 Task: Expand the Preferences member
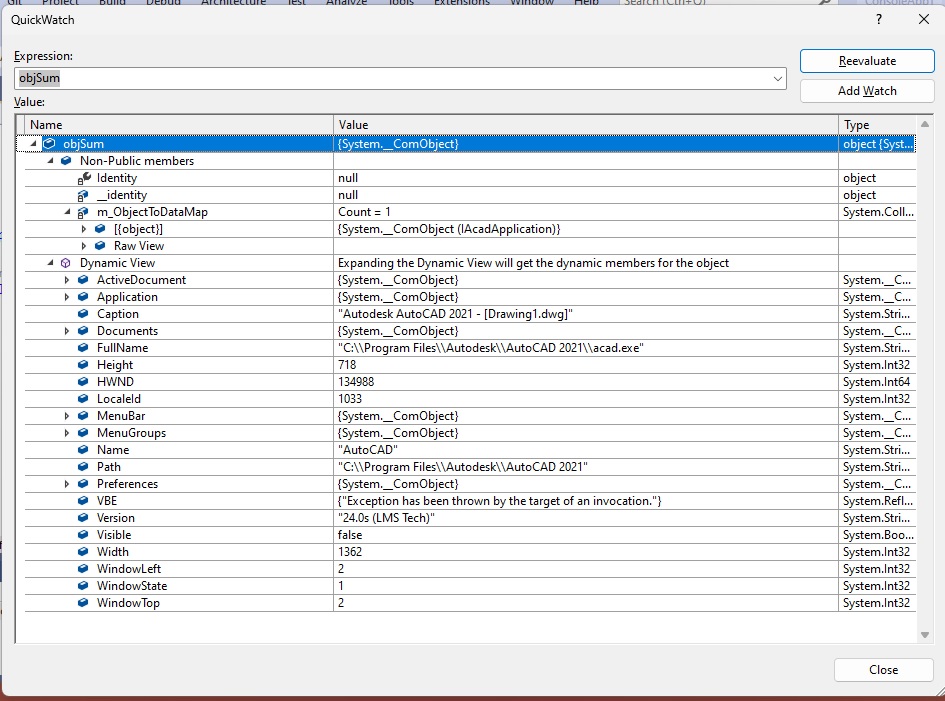point(66,483)
